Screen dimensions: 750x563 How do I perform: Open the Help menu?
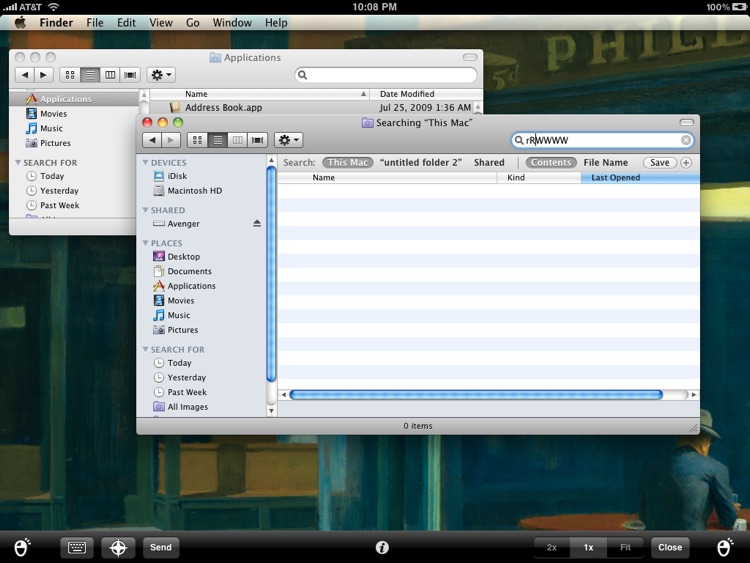pos(276,22)
